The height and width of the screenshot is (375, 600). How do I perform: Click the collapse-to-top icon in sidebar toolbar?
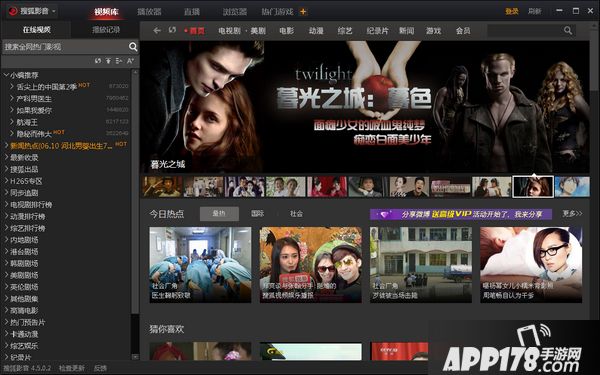click(x=109, y=61)
